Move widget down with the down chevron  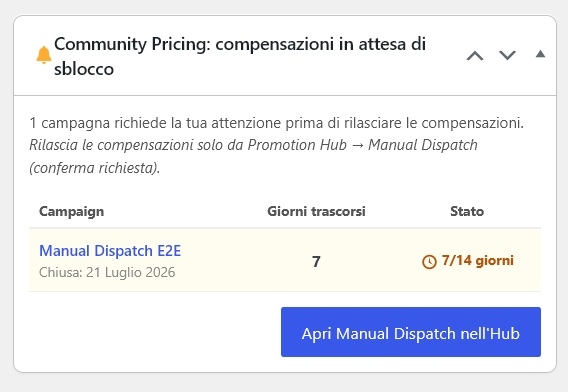507,55
